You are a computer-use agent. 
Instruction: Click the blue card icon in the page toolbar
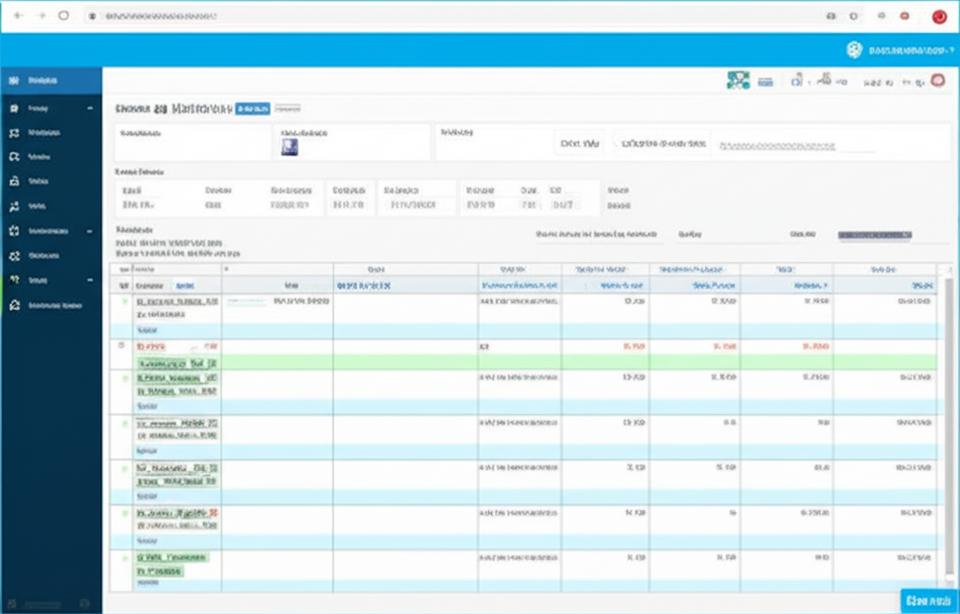coord(765,81)
